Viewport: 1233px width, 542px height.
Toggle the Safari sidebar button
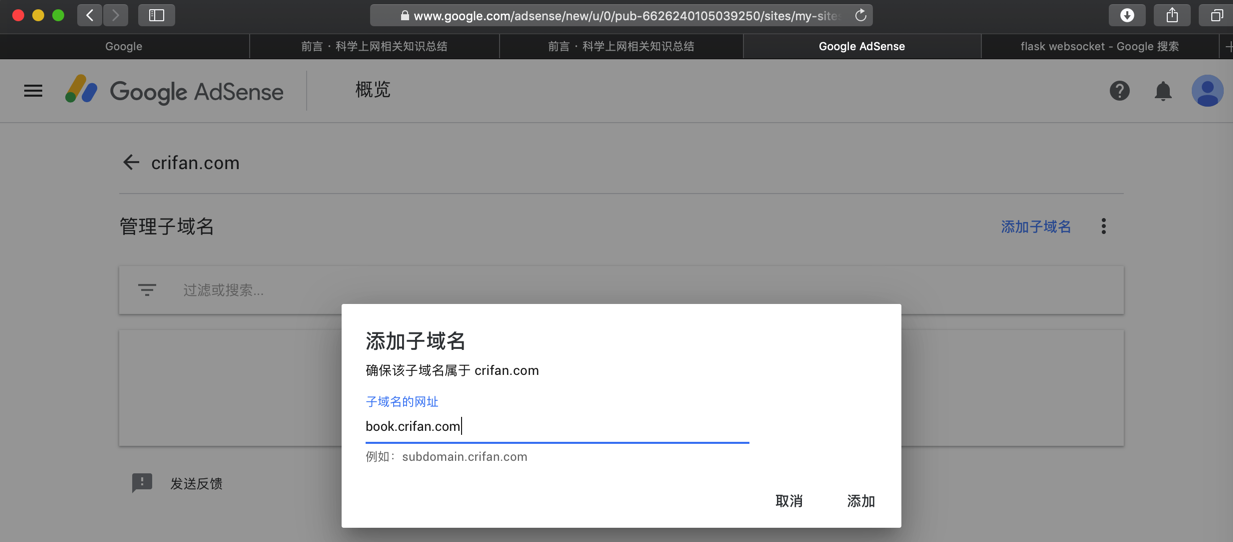157,15
